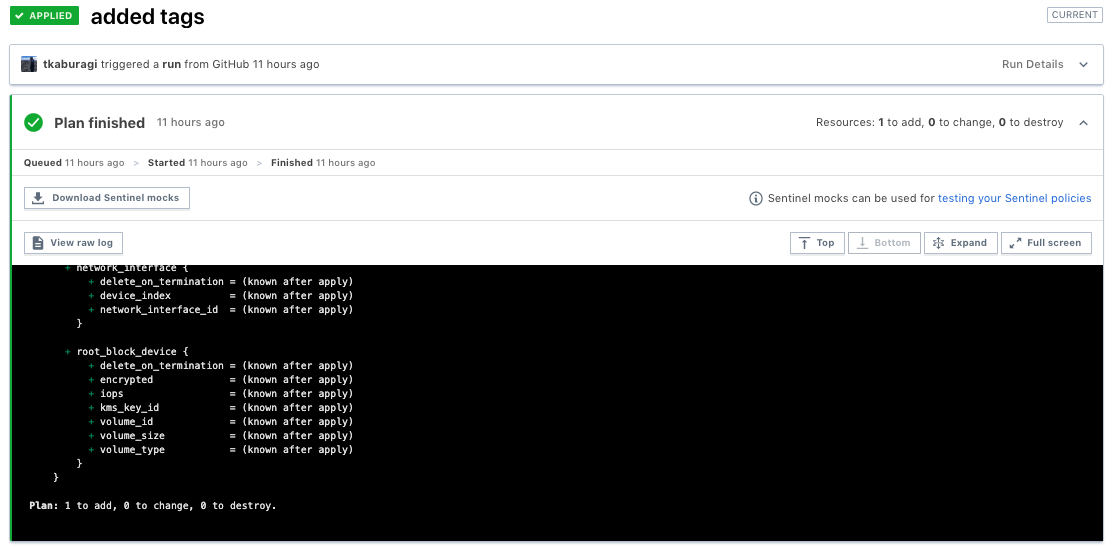
Task: Collapse the Plan finished section chevron
Action: tap(1083, 123)
